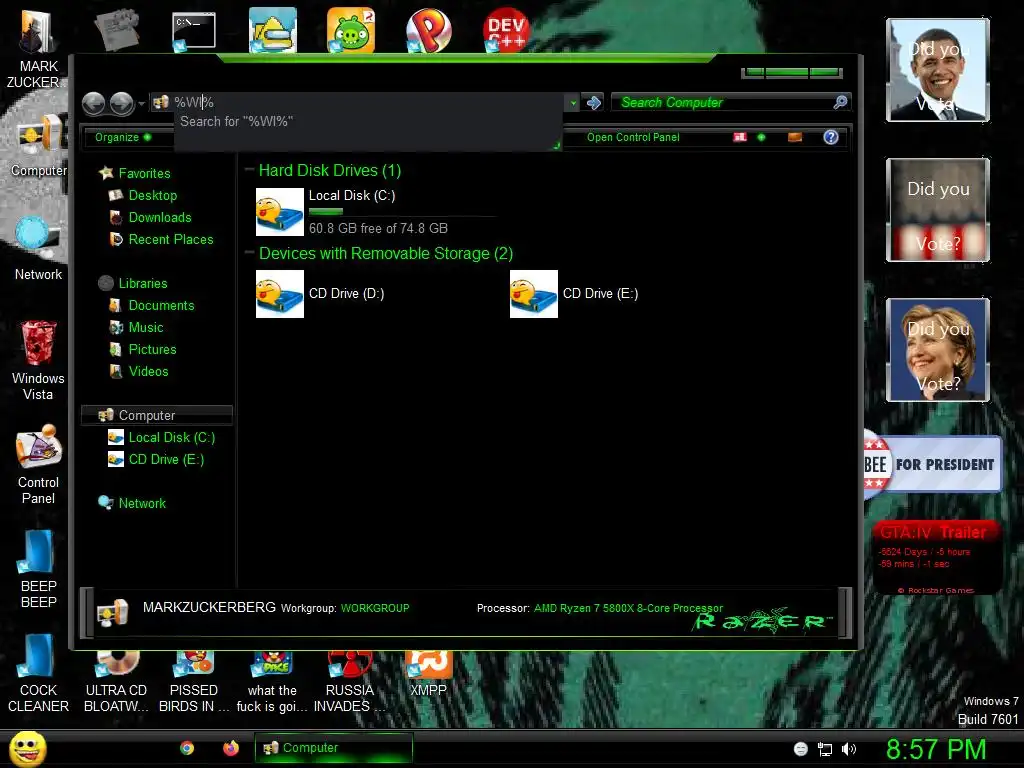
Task: Open Desktop under Favorites
Action: pos(152,195)
